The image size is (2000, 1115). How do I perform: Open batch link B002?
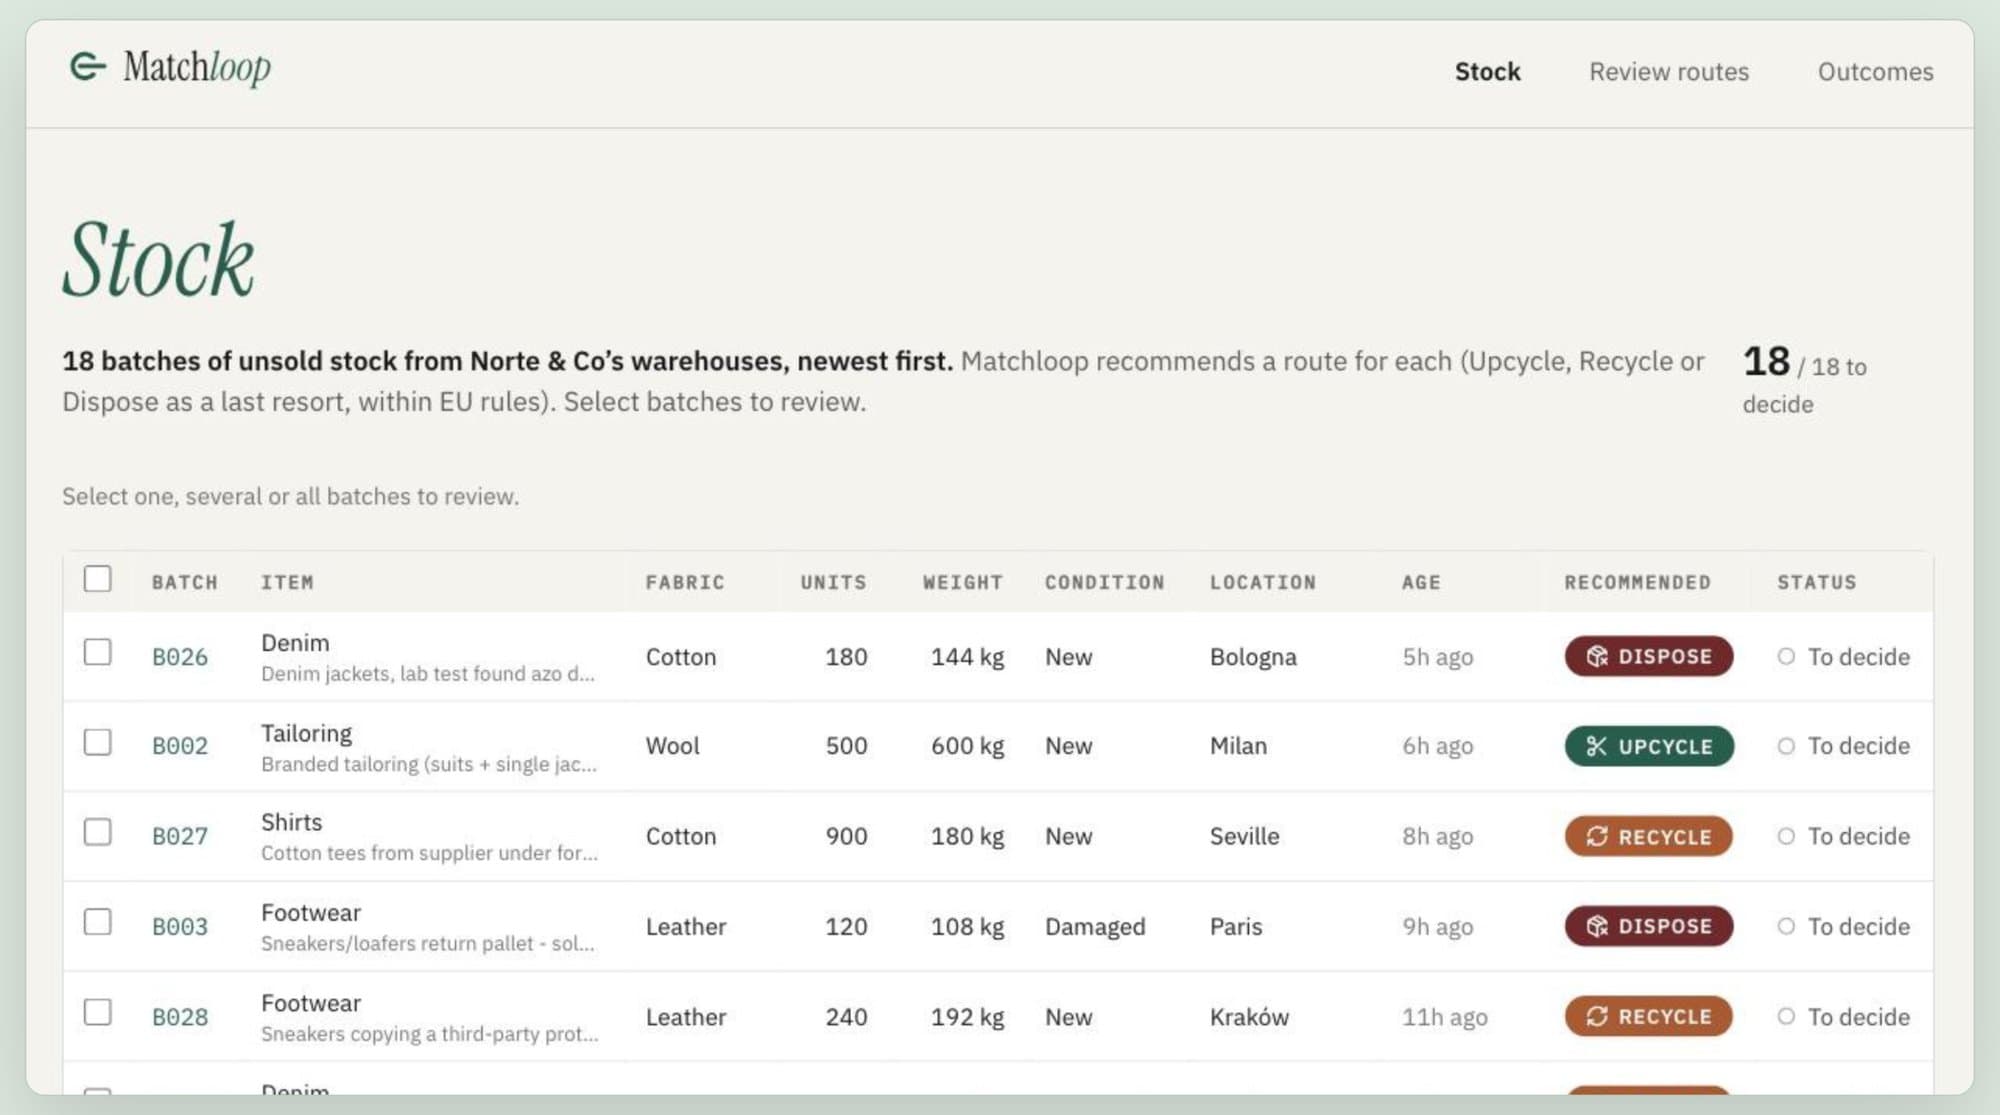[x=180, y=746]
